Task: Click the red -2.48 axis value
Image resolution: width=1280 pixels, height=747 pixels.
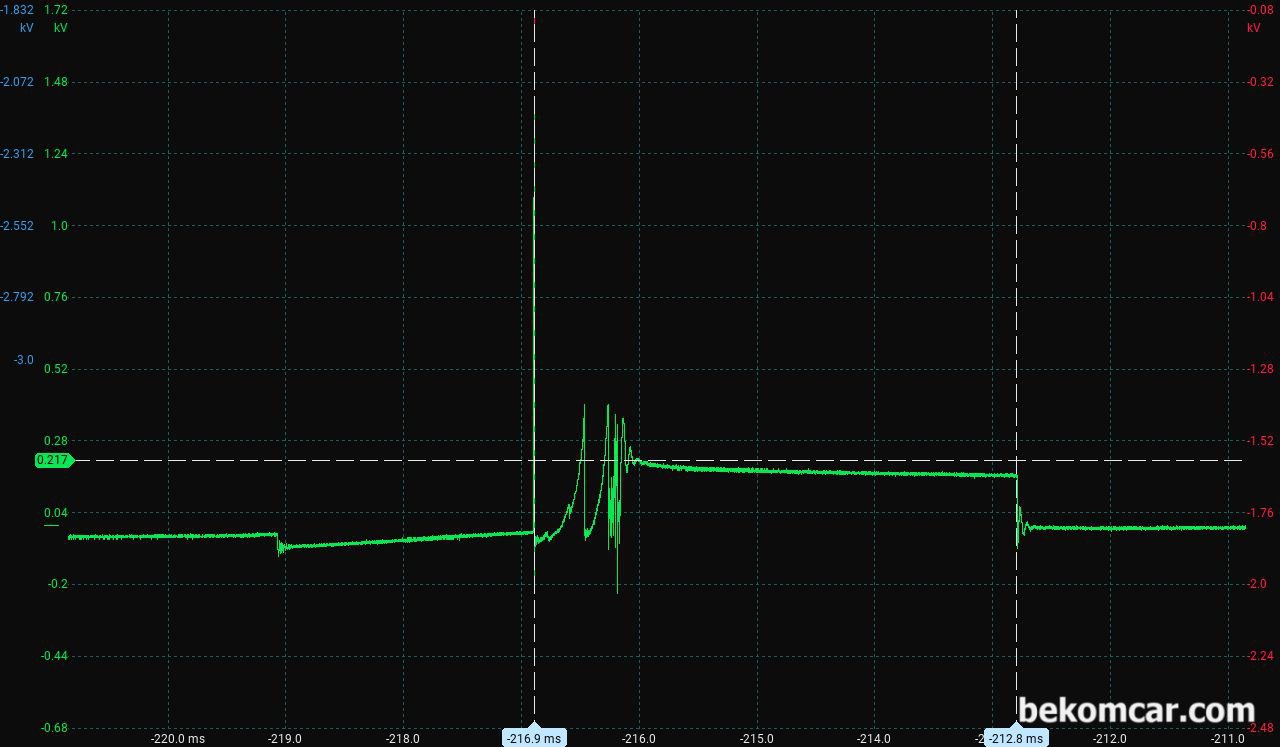Action: (x=1260, y=727)
